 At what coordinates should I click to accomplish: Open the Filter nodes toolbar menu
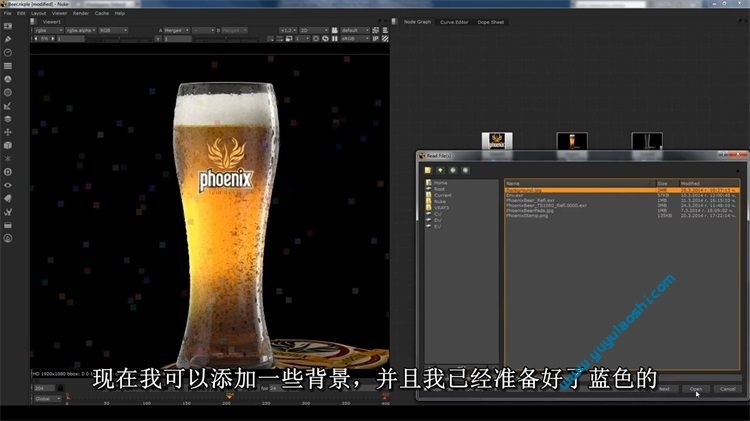point(8,92)
